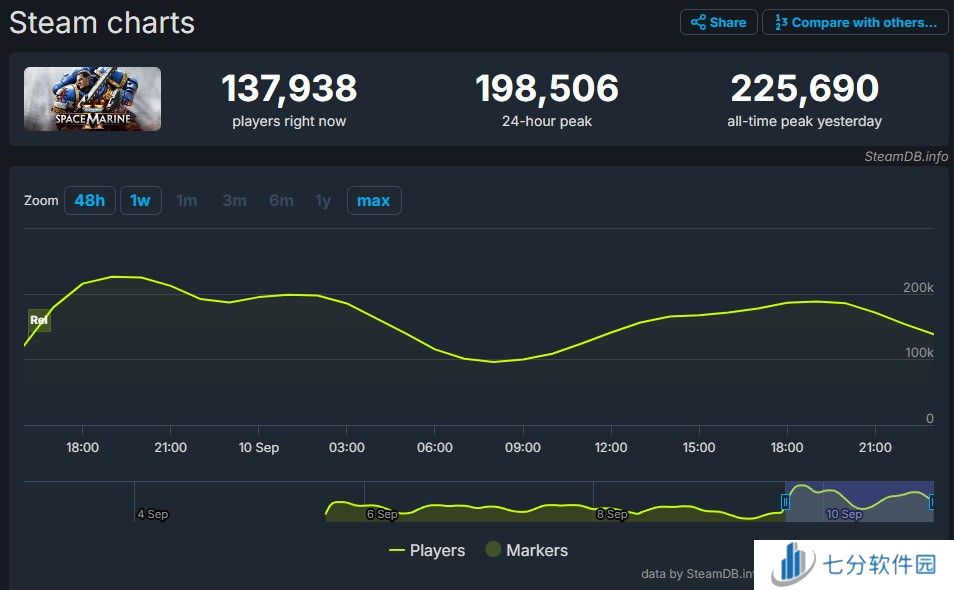Click the 6 Sep area in navigator

point(382,514)
